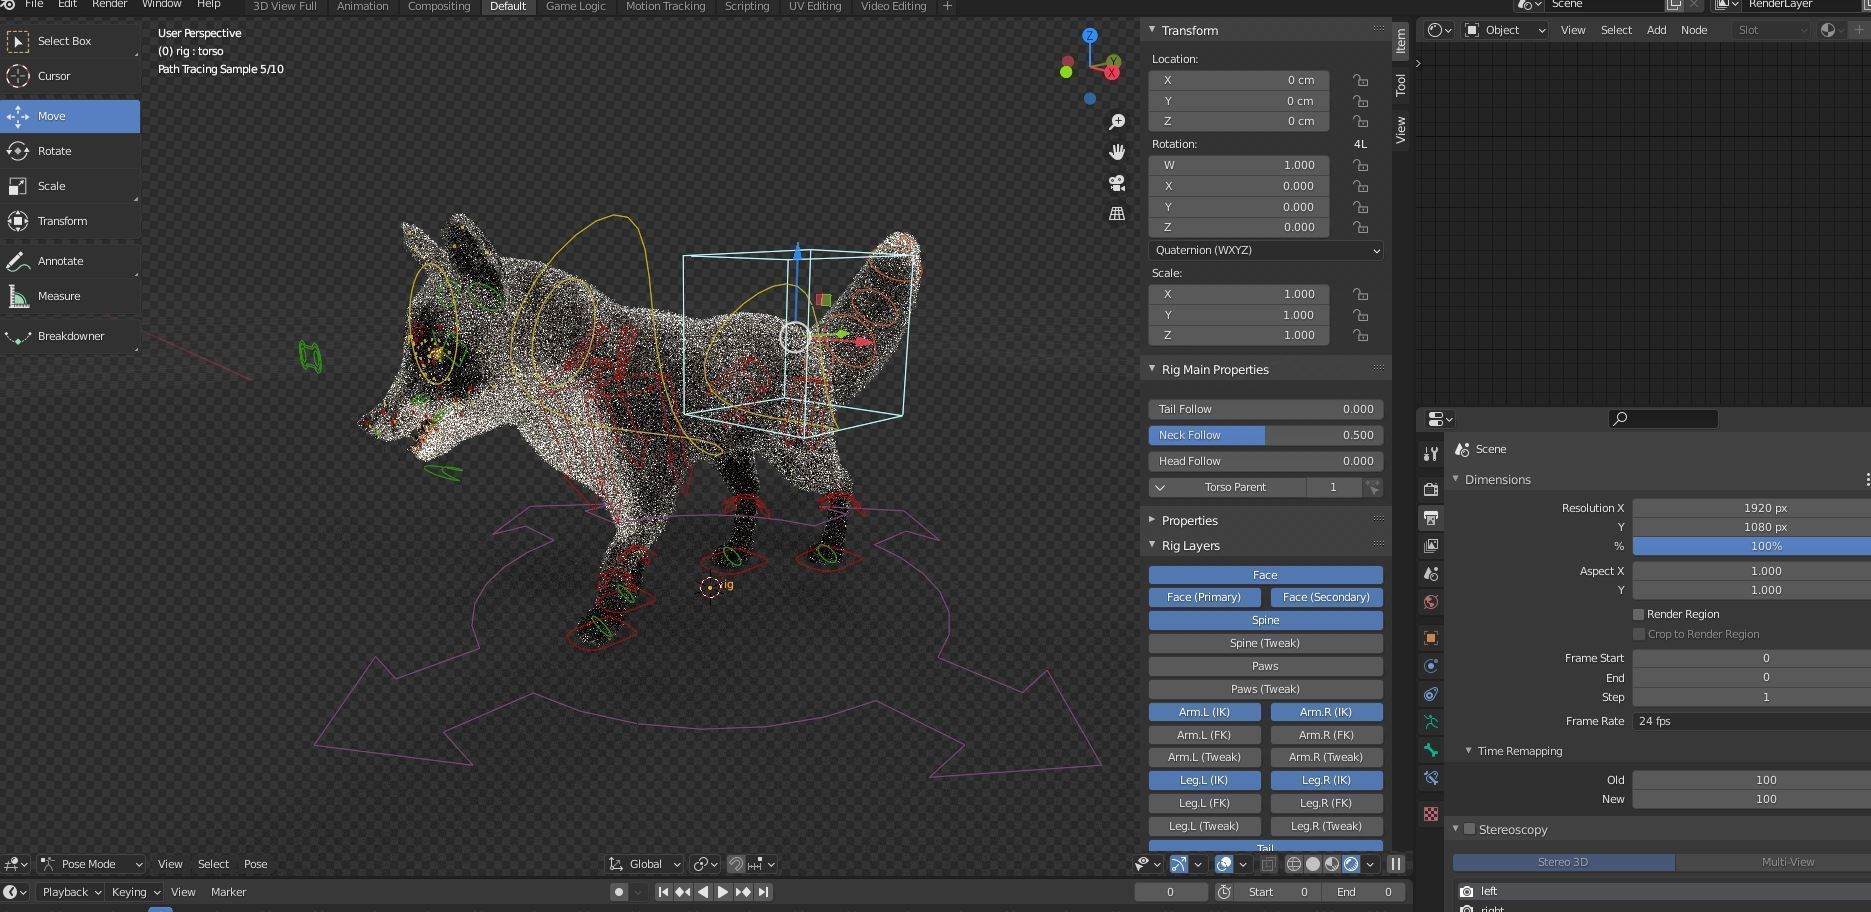Open the Global transform orientation dropdown

pyautogui.click(x=645, y=864)
